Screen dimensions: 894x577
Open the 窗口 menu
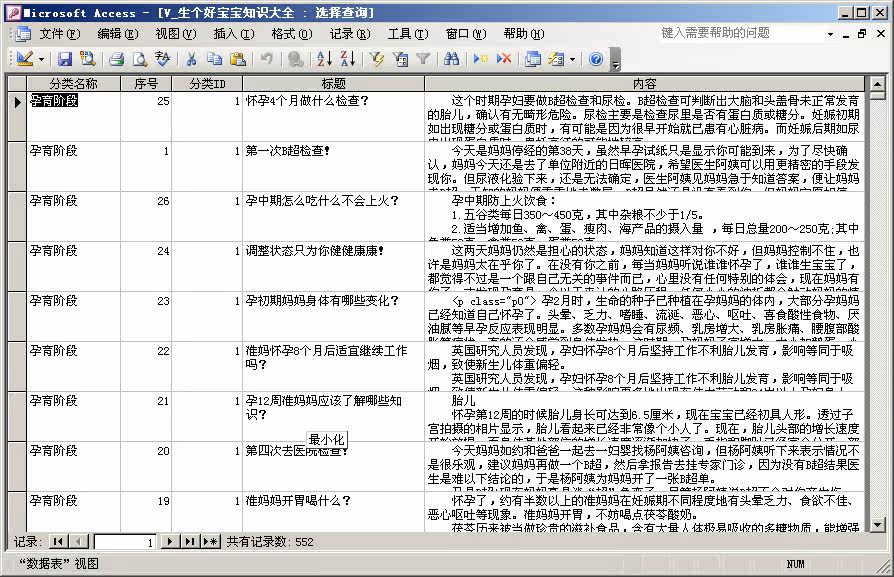pyautogui.click(x=466, y=34)
